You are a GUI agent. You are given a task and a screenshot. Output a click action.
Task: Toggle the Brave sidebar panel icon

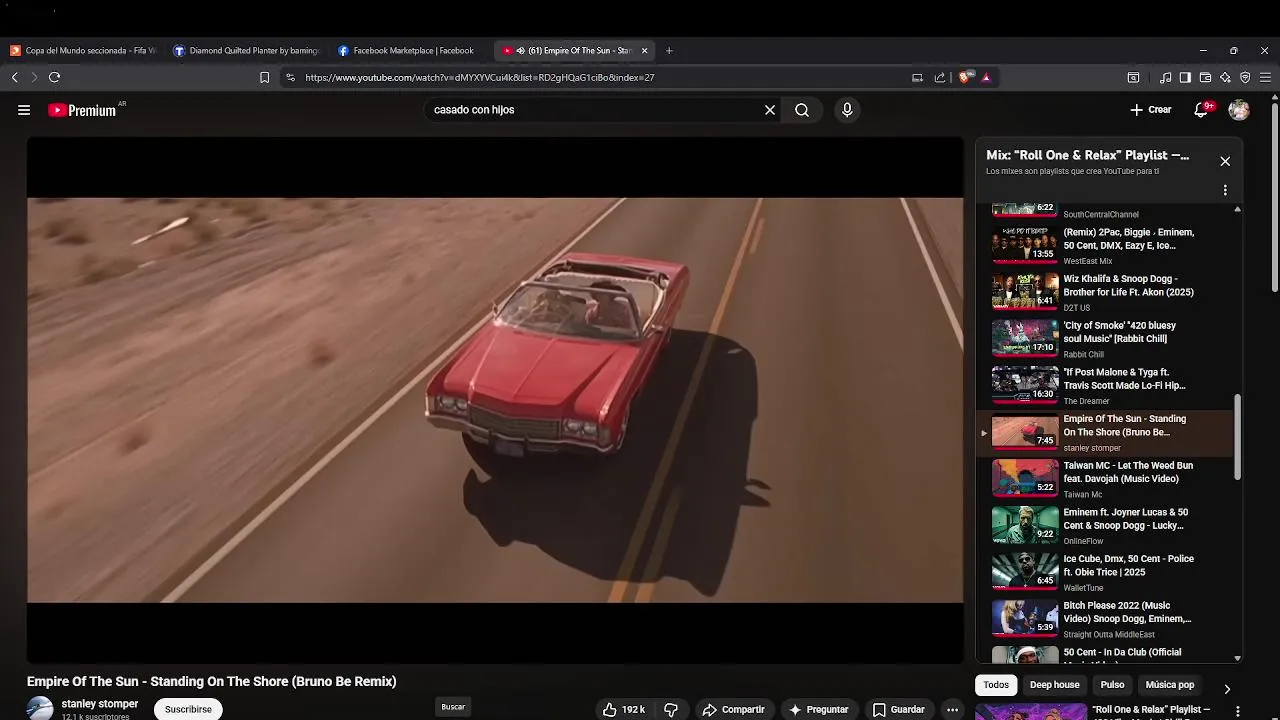click(1185, 77)
